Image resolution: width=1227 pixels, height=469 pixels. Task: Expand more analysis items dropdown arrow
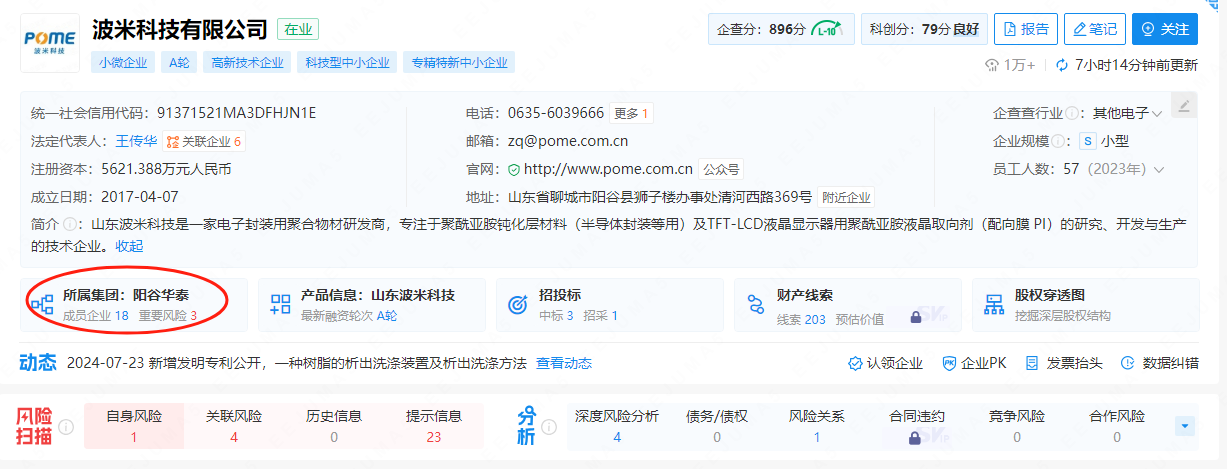pos(1185,426)
